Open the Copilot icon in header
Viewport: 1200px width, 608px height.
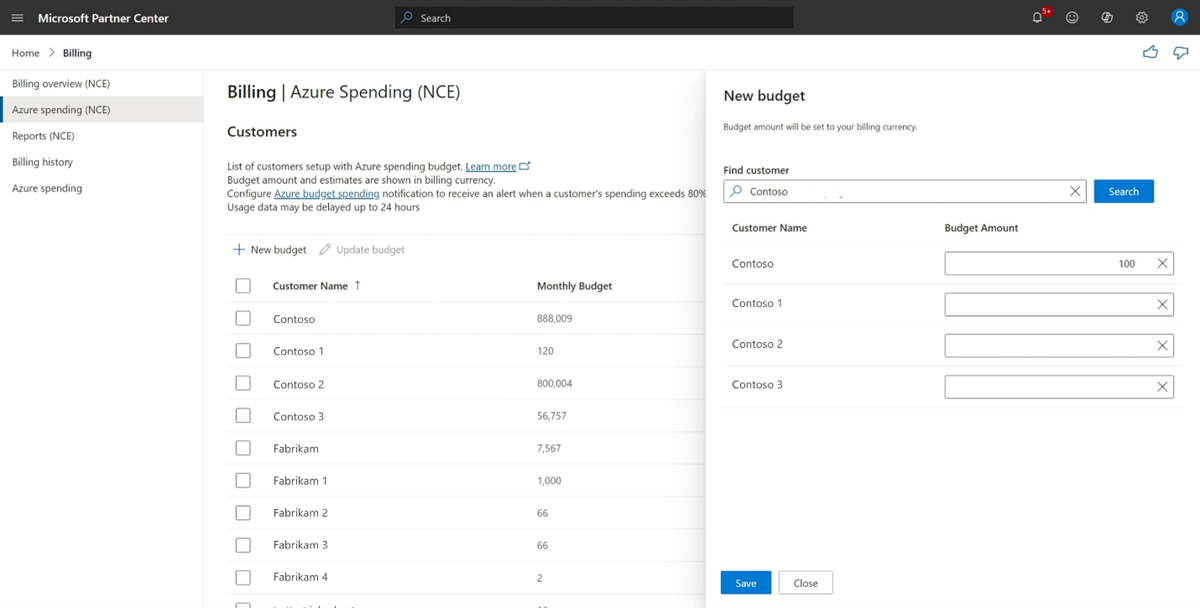[1107, 18]
